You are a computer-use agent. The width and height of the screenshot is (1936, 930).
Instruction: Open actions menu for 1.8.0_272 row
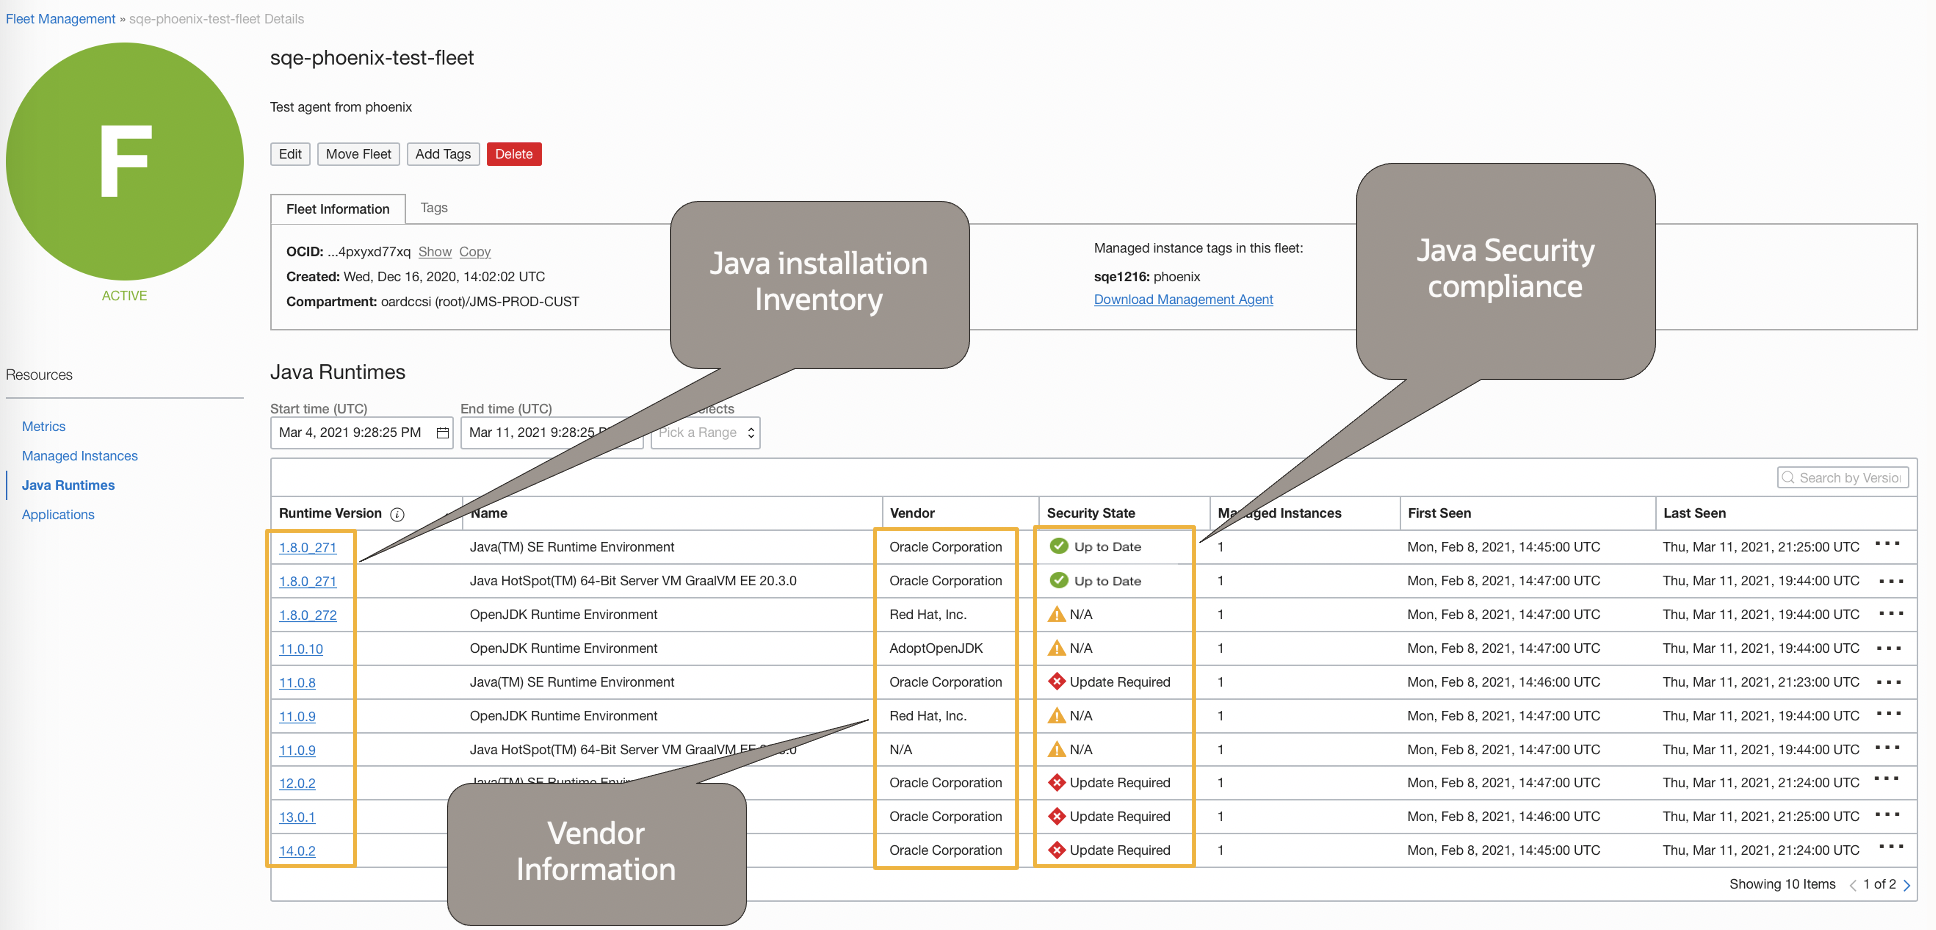(x=1889, y=613)
